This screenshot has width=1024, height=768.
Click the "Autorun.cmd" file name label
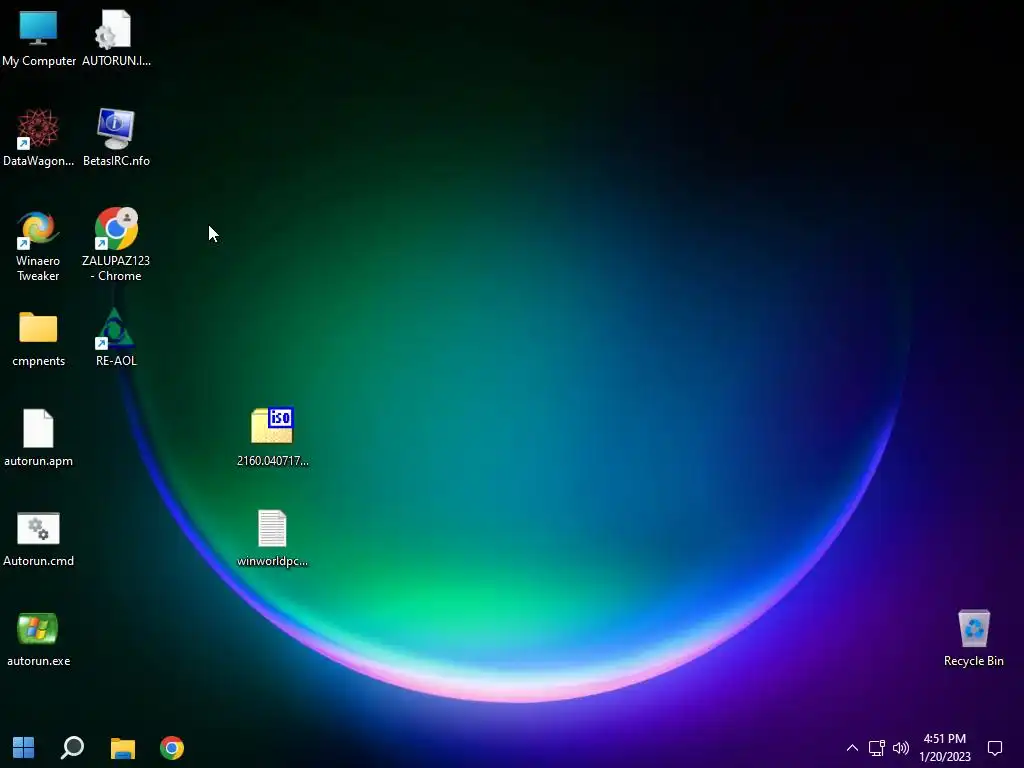pyautogui.click(x=38, y=561)
